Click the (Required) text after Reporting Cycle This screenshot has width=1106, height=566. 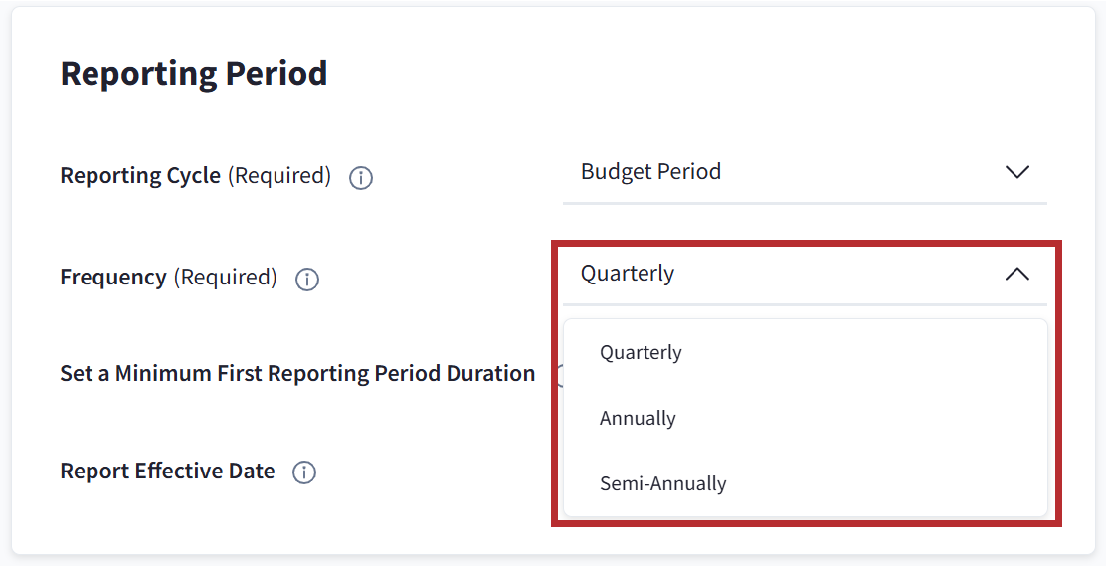[279, 176]
